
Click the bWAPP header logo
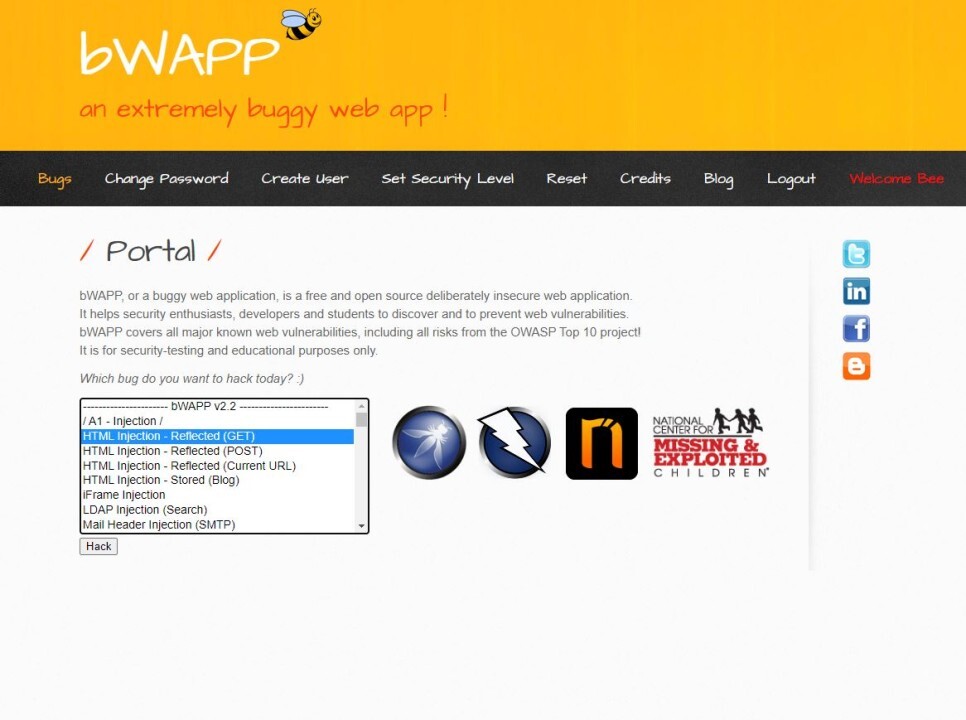tap(179, 54)
